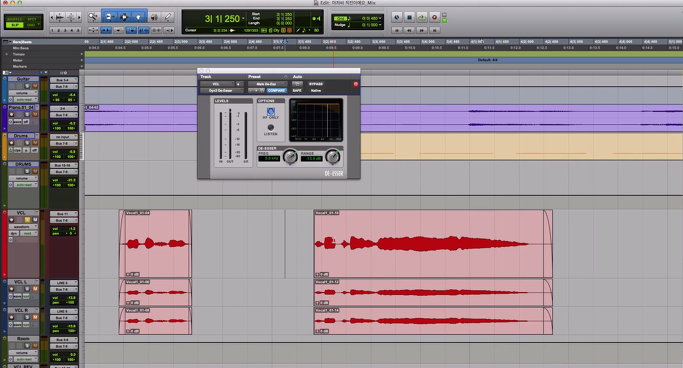The height and width of the screenshot is (368, 683).
Task: Open VCL track automation mode 'read'
Action: [28, 233]
